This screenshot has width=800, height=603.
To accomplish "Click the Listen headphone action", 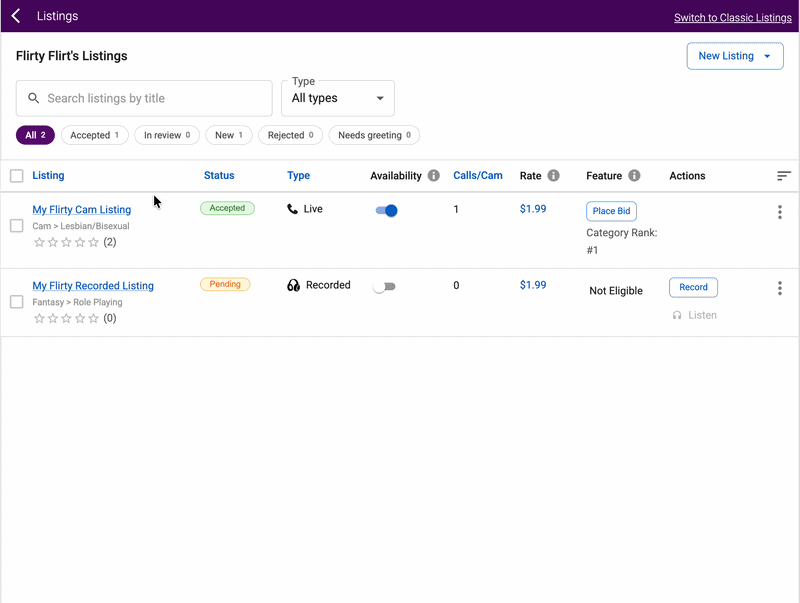I will pyautogui.click(x=695, y=315).
